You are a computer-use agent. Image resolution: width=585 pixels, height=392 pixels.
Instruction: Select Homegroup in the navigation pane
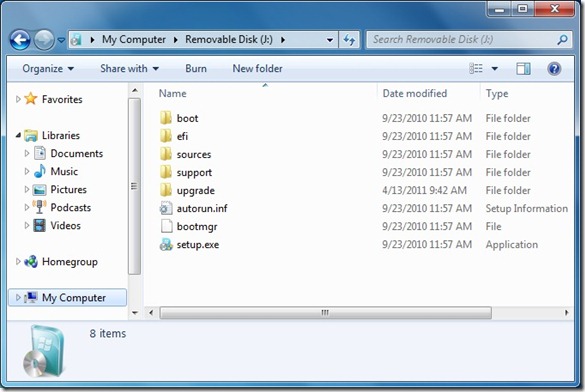[x=70, y=262]
